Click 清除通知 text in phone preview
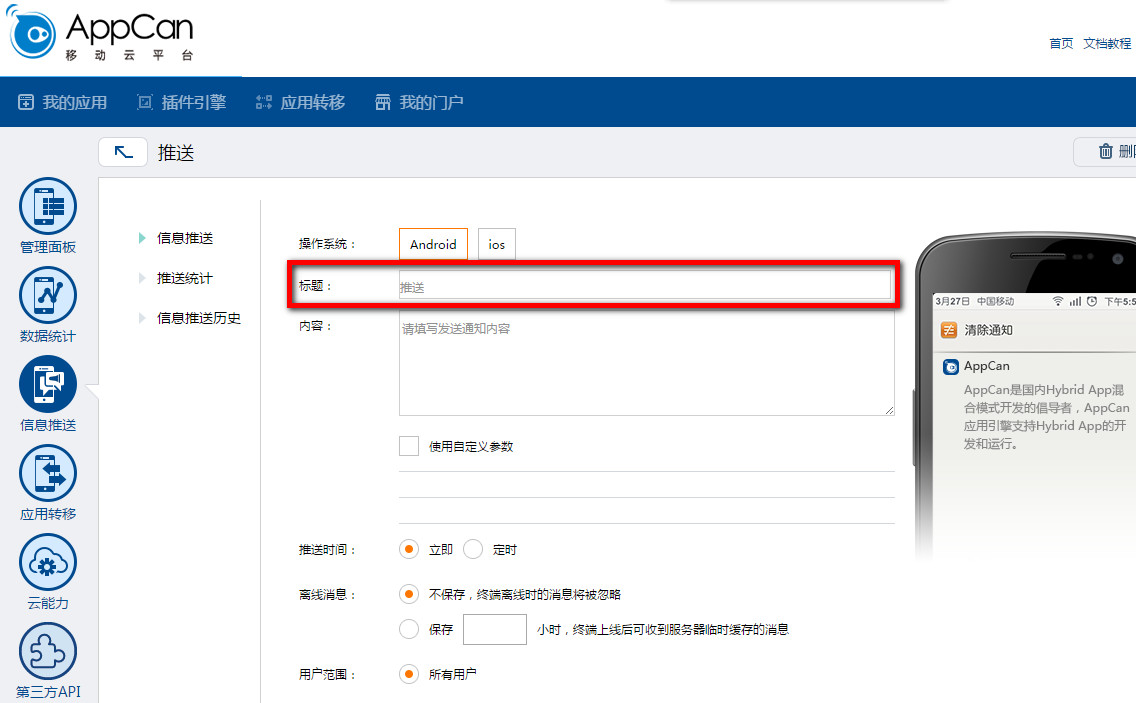 [x=988, y=330]
